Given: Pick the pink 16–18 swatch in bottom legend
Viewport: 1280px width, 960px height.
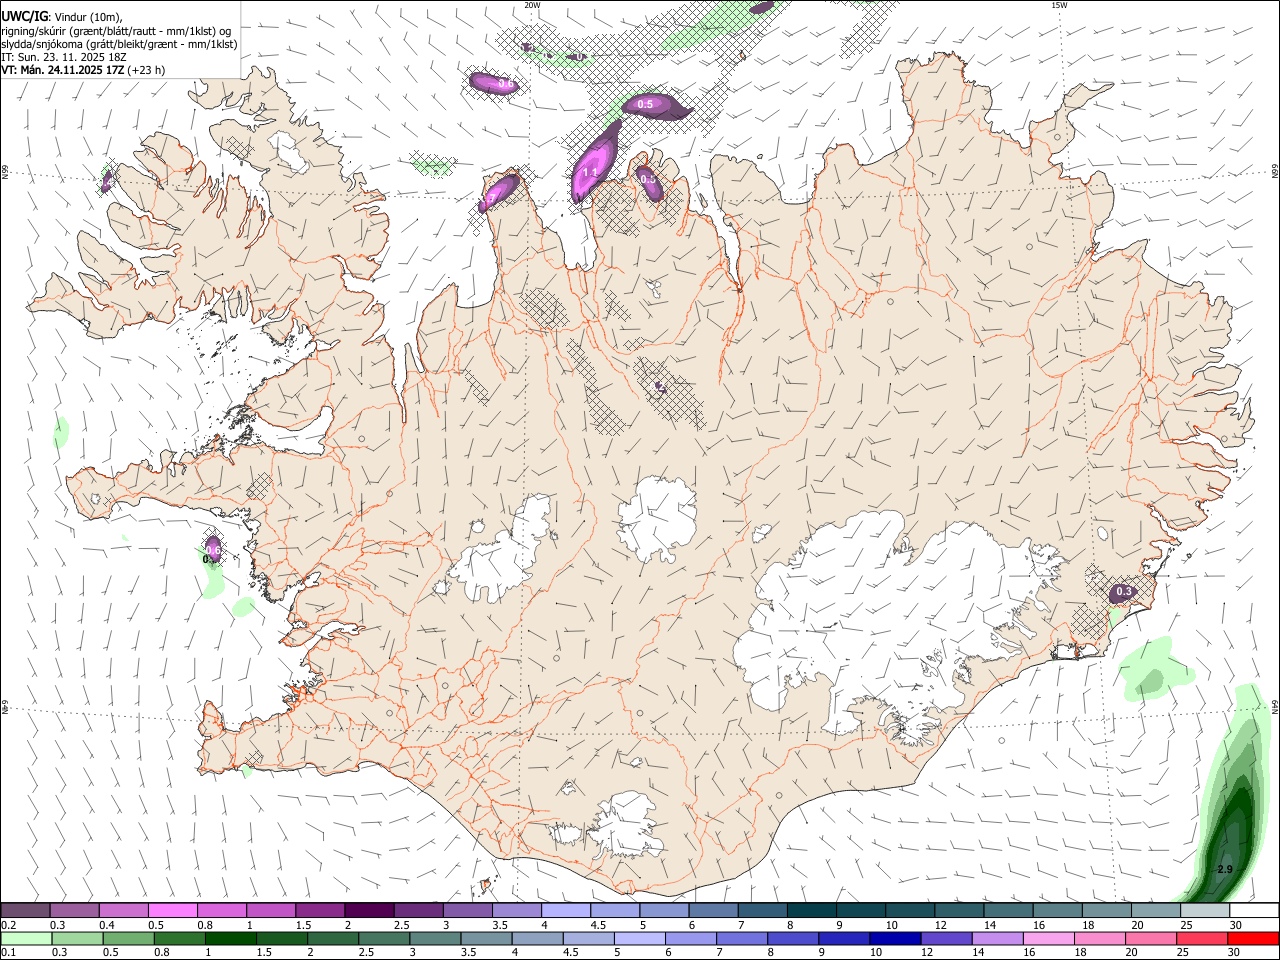Looking at the screenshot, I should pos(1049,939).
